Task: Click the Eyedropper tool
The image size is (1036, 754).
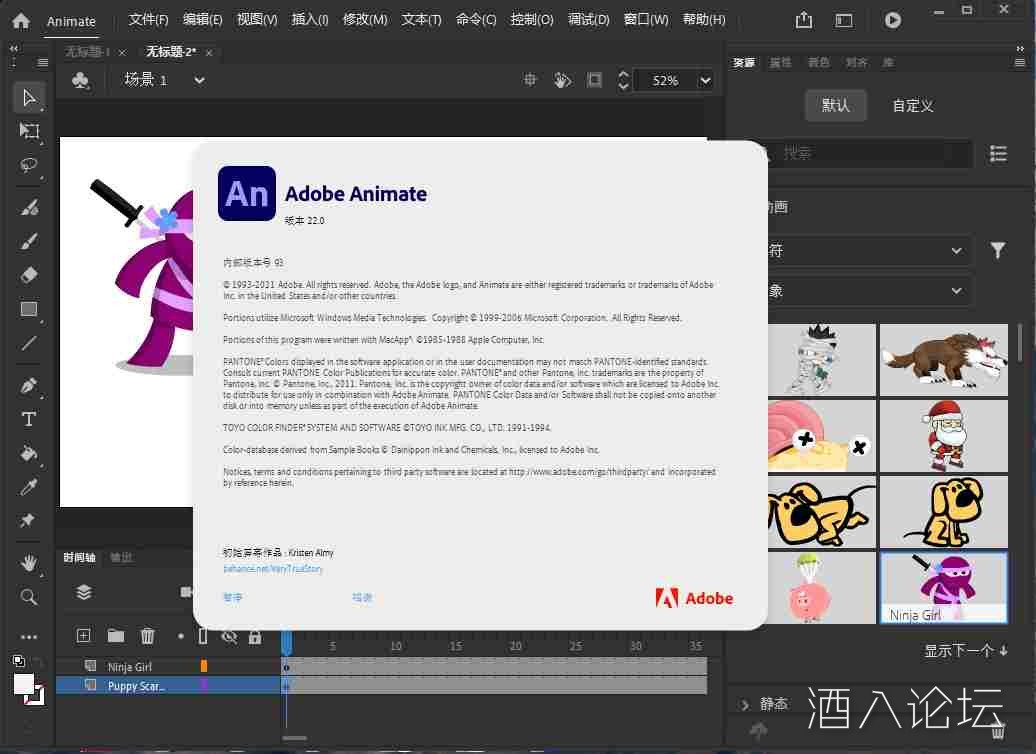Action: click(x=29, y=487)
